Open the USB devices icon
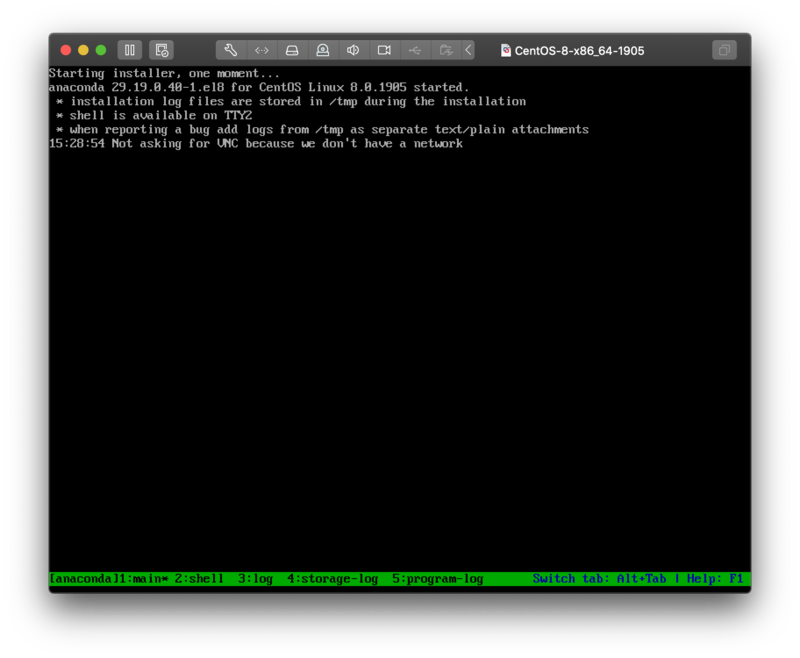 click(x=415, y=50)
